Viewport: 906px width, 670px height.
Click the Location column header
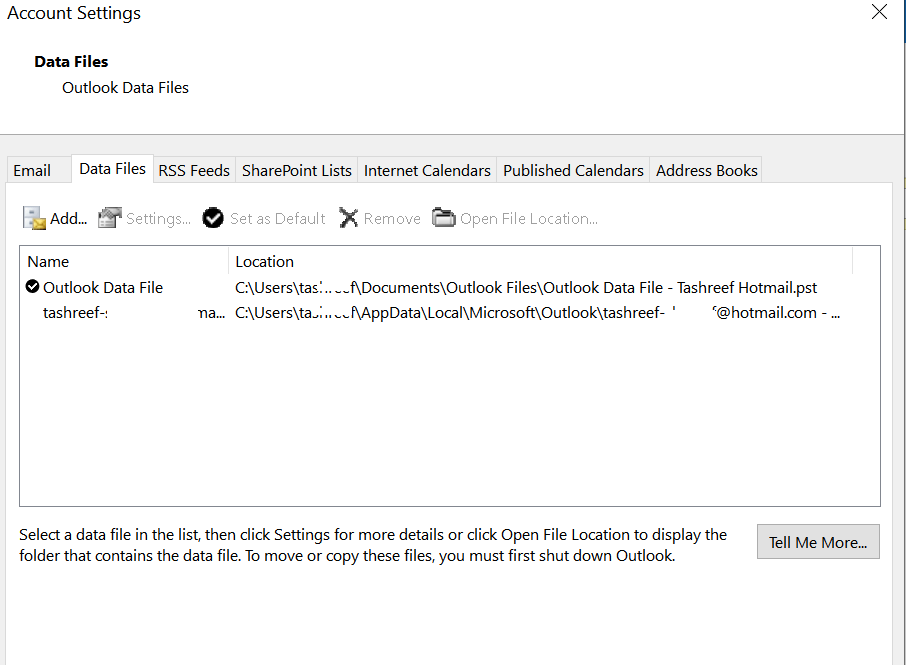click(x=541, y=262)
